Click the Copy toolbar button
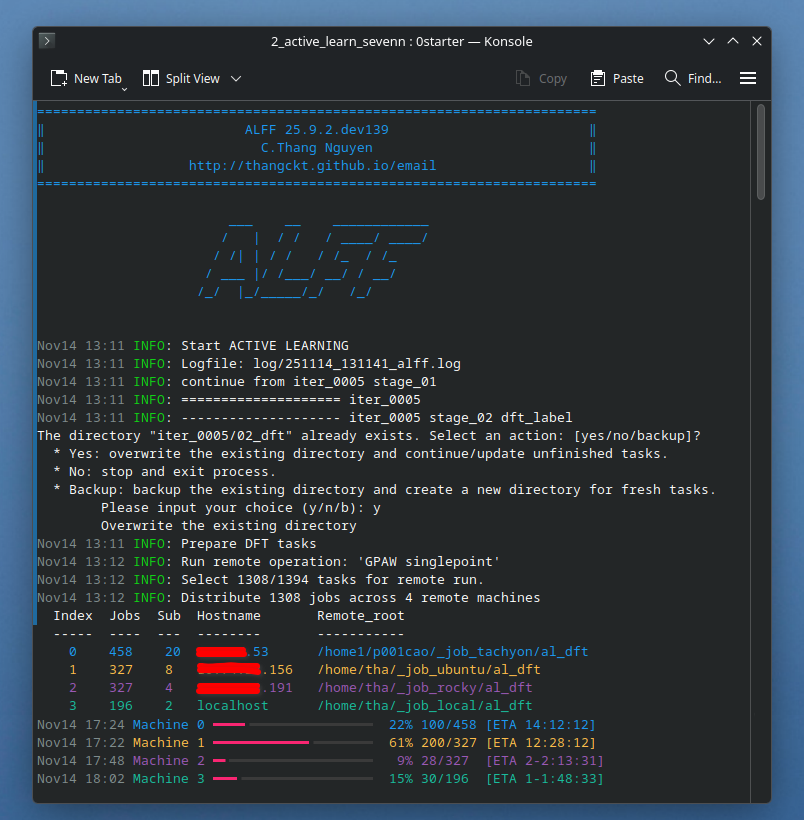 pos(541,78)
